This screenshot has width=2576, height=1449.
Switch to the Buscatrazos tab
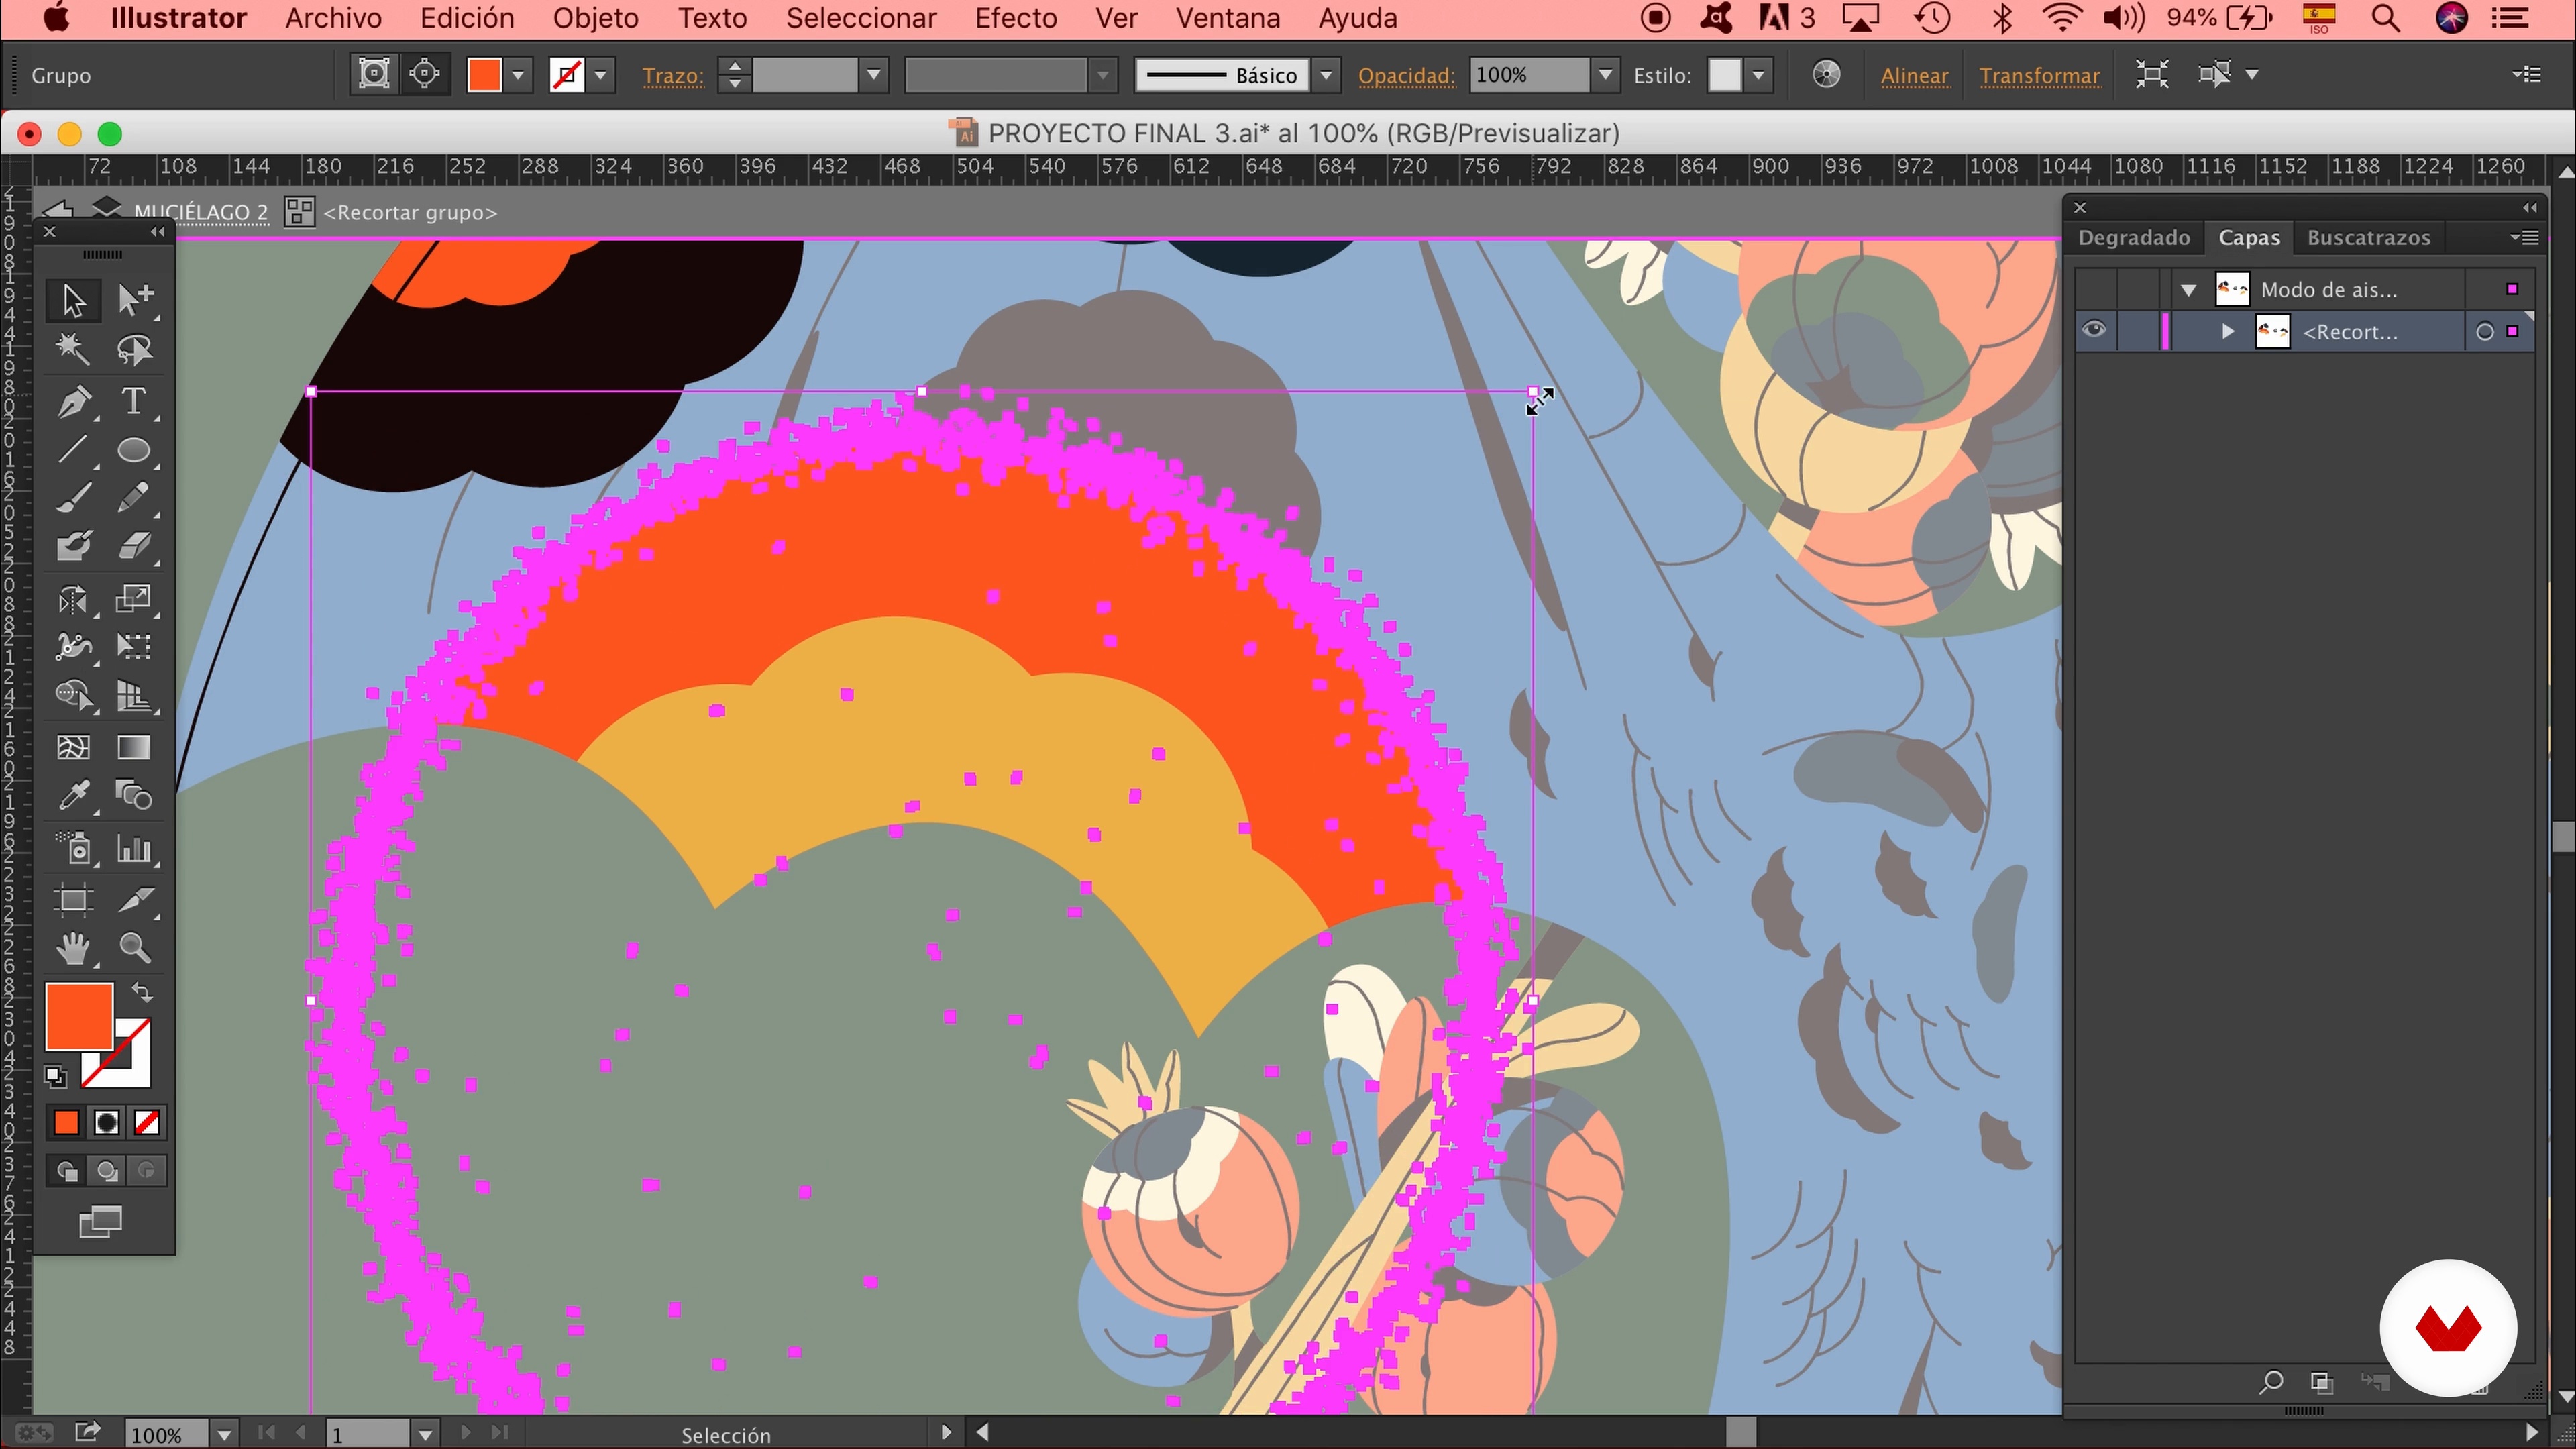(x=2368, y=238)
